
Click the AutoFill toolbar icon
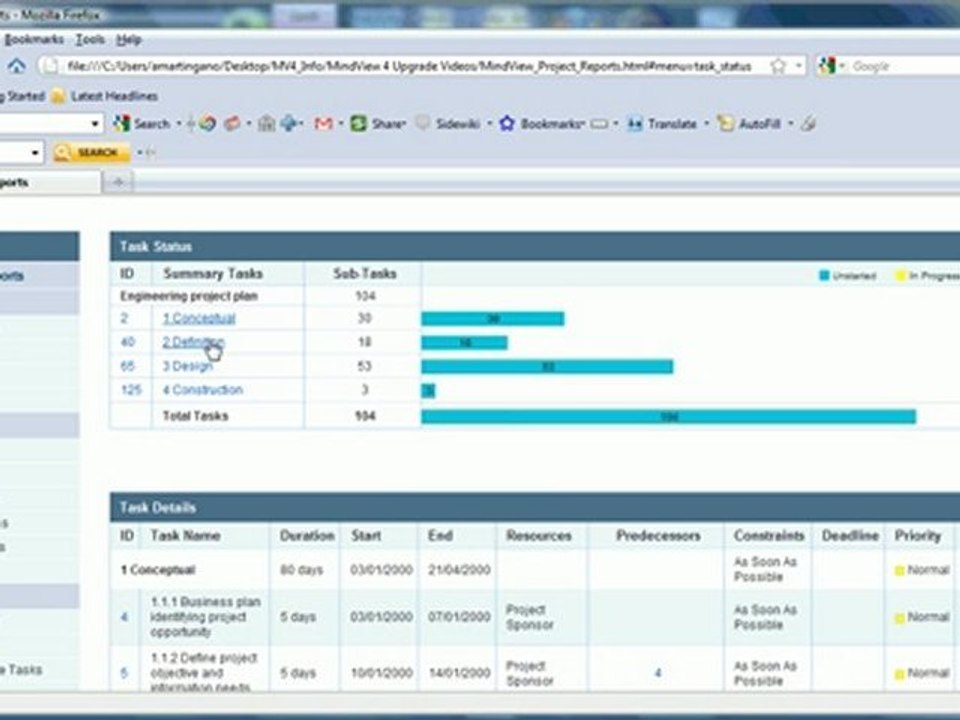(x=725, y=124)
